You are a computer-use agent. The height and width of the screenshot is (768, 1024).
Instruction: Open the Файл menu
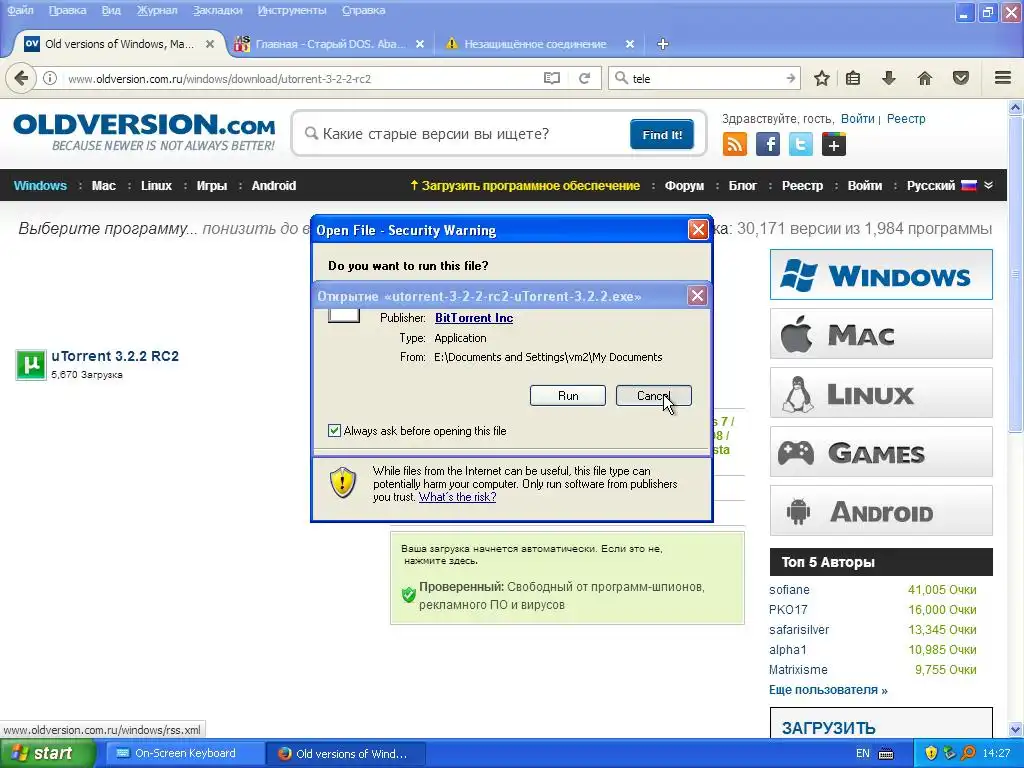point(20,10)
